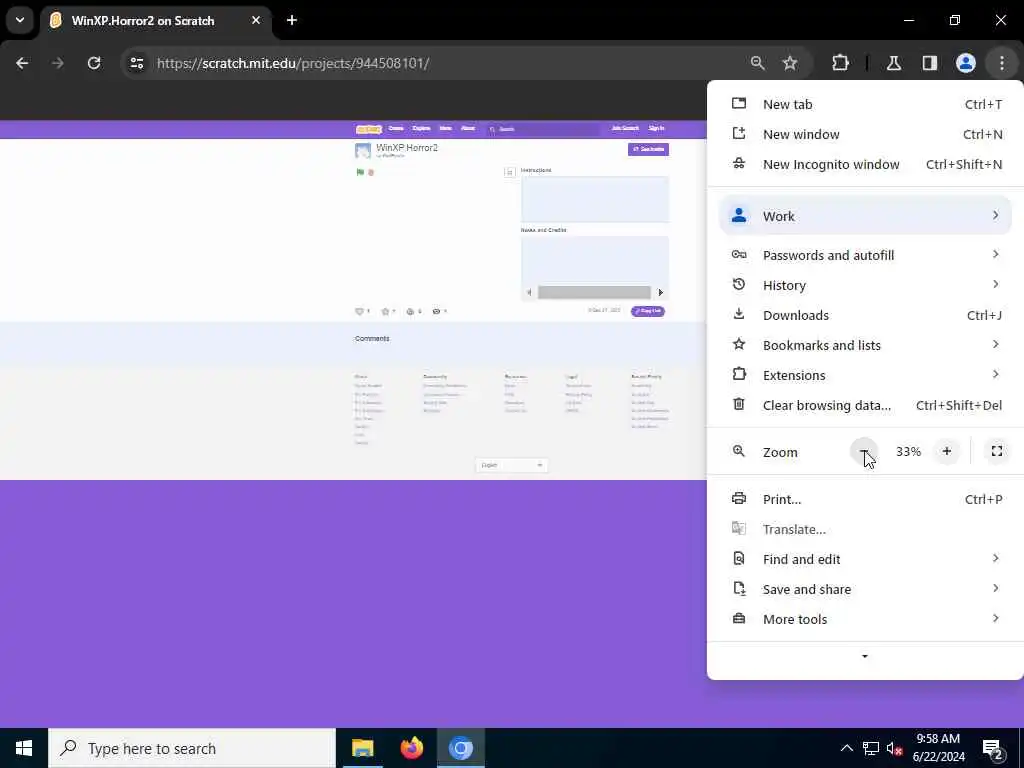Viewport: 1024px width, 768px height.
Task: Choose New tab from the menu
Action: [x=865, y=104]
